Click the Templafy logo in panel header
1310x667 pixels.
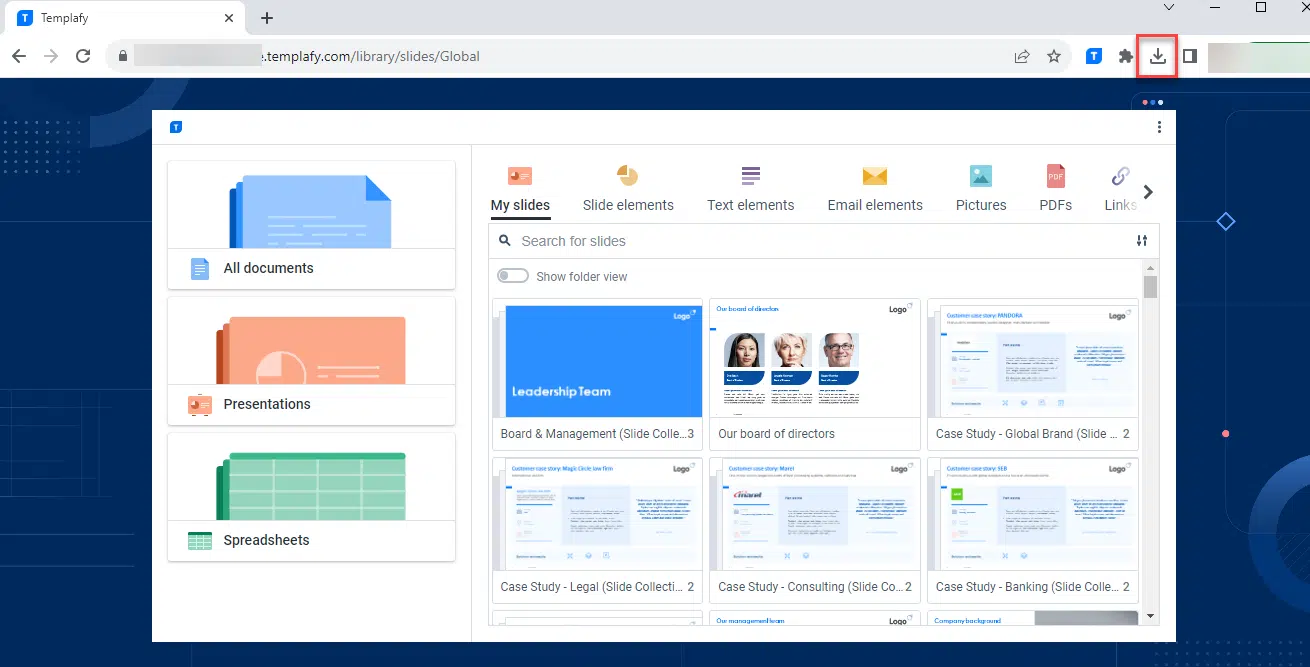(176, 127)
